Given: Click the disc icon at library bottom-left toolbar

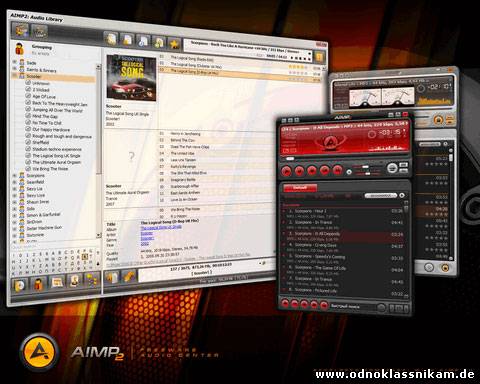Looking at the screenshot, I should tap(20, 284).
